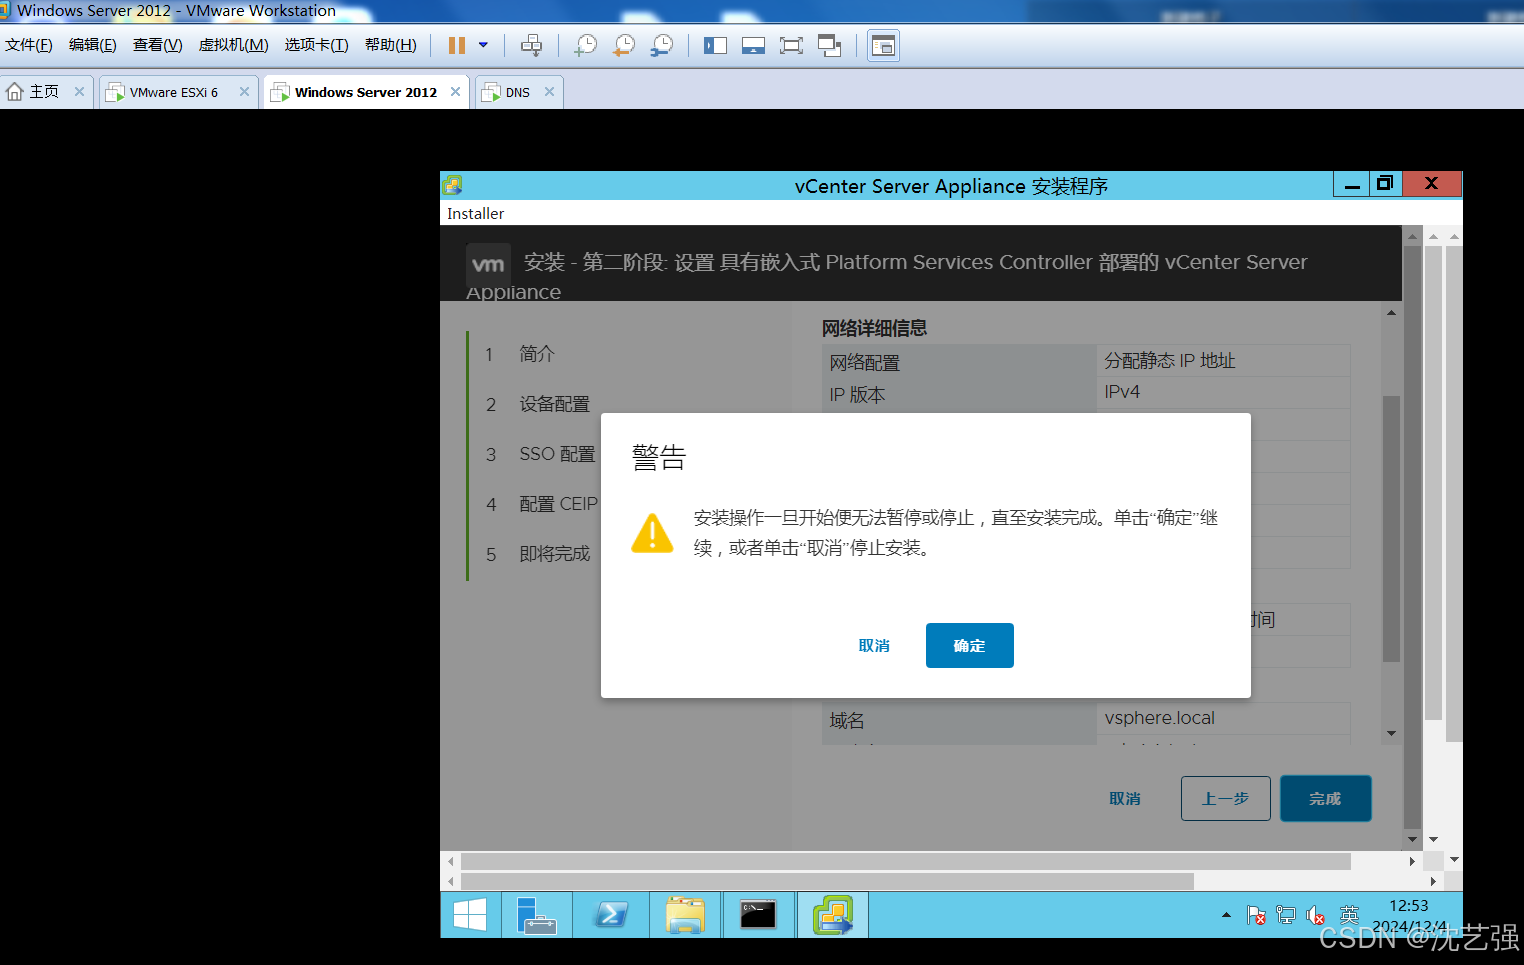This screenshot has height=965, width=1524.
Task: Click the summary panel scroll down arrow
Action: [x=1391, y=733]
